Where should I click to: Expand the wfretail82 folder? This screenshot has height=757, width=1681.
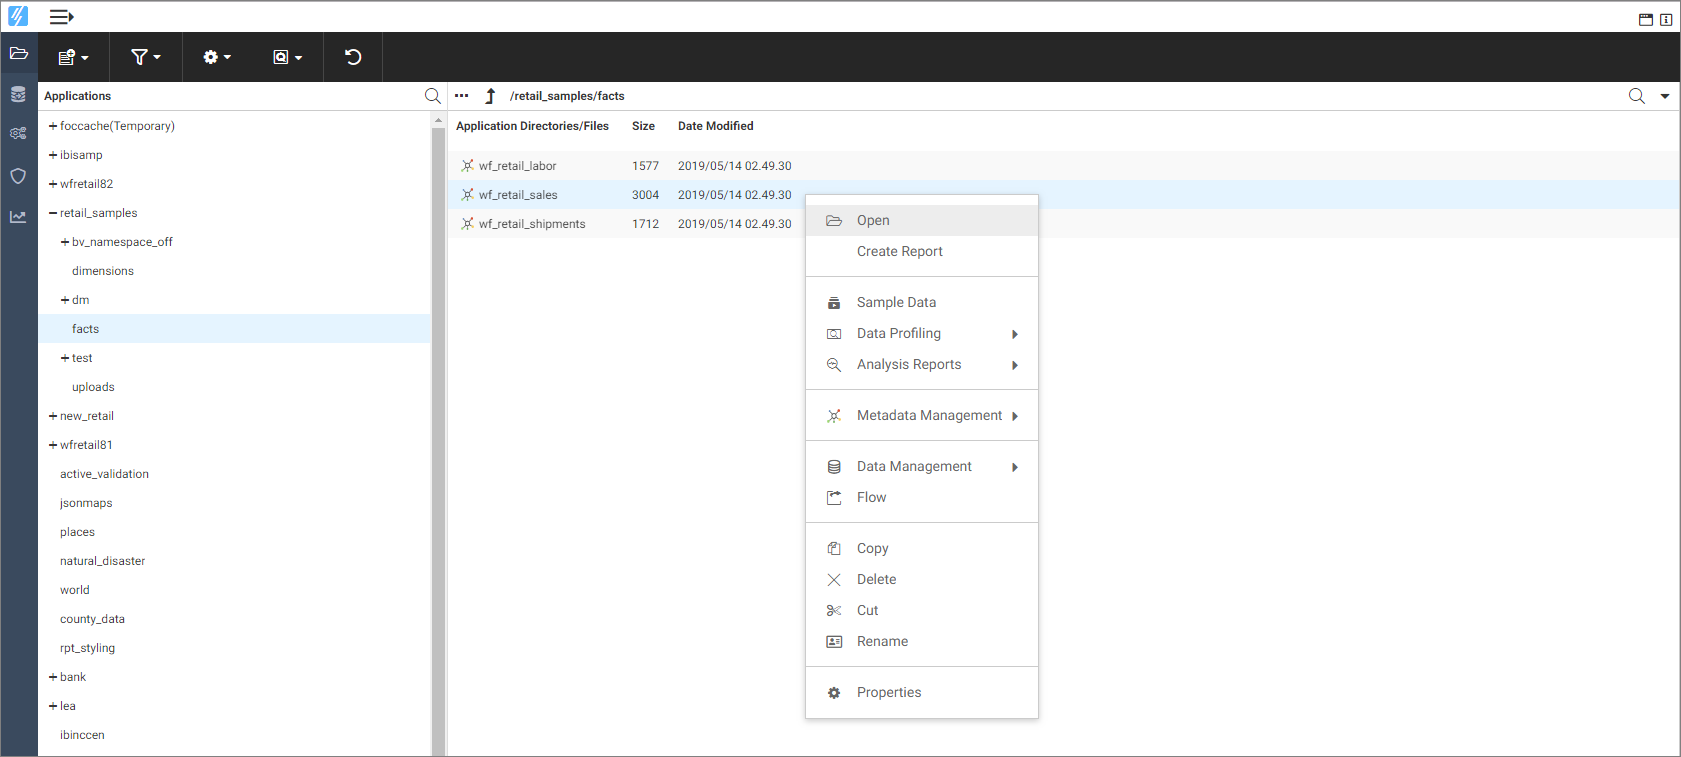[x=53, y=184]
